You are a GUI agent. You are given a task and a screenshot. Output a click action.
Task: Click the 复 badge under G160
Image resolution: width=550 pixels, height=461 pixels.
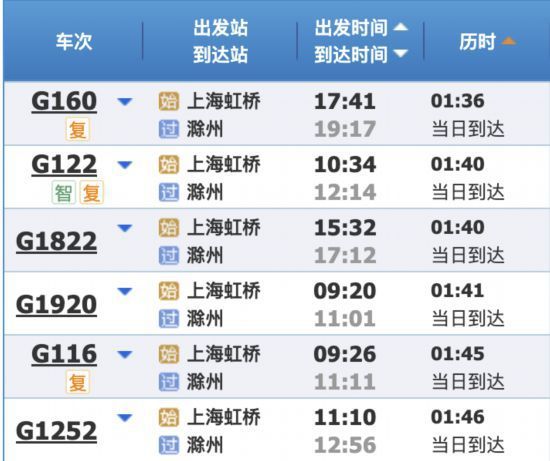coord(78,129)
